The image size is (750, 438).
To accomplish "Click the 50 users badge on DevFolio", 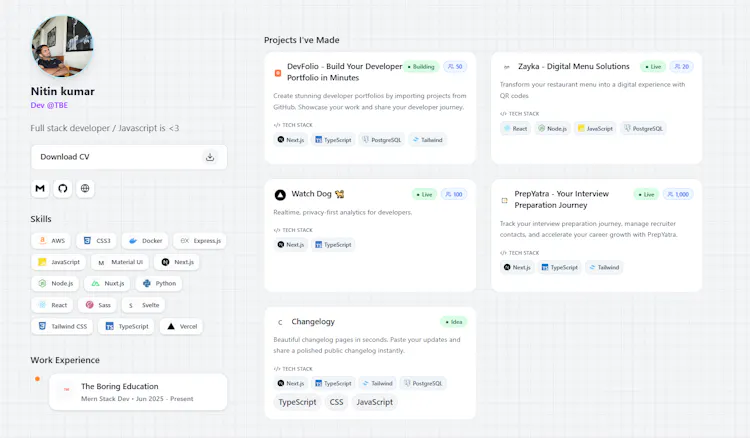I will (x=455, y=66).
